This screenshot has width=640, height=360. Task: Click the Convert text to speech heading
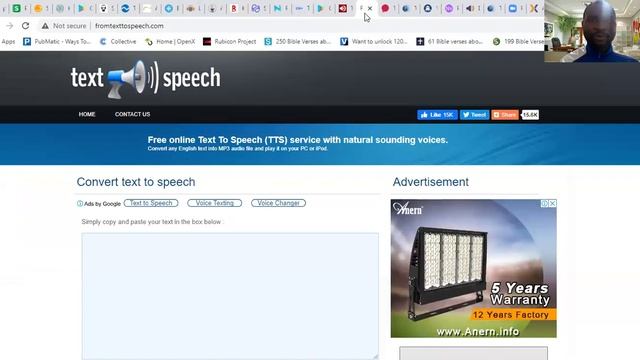pos(136,182)
